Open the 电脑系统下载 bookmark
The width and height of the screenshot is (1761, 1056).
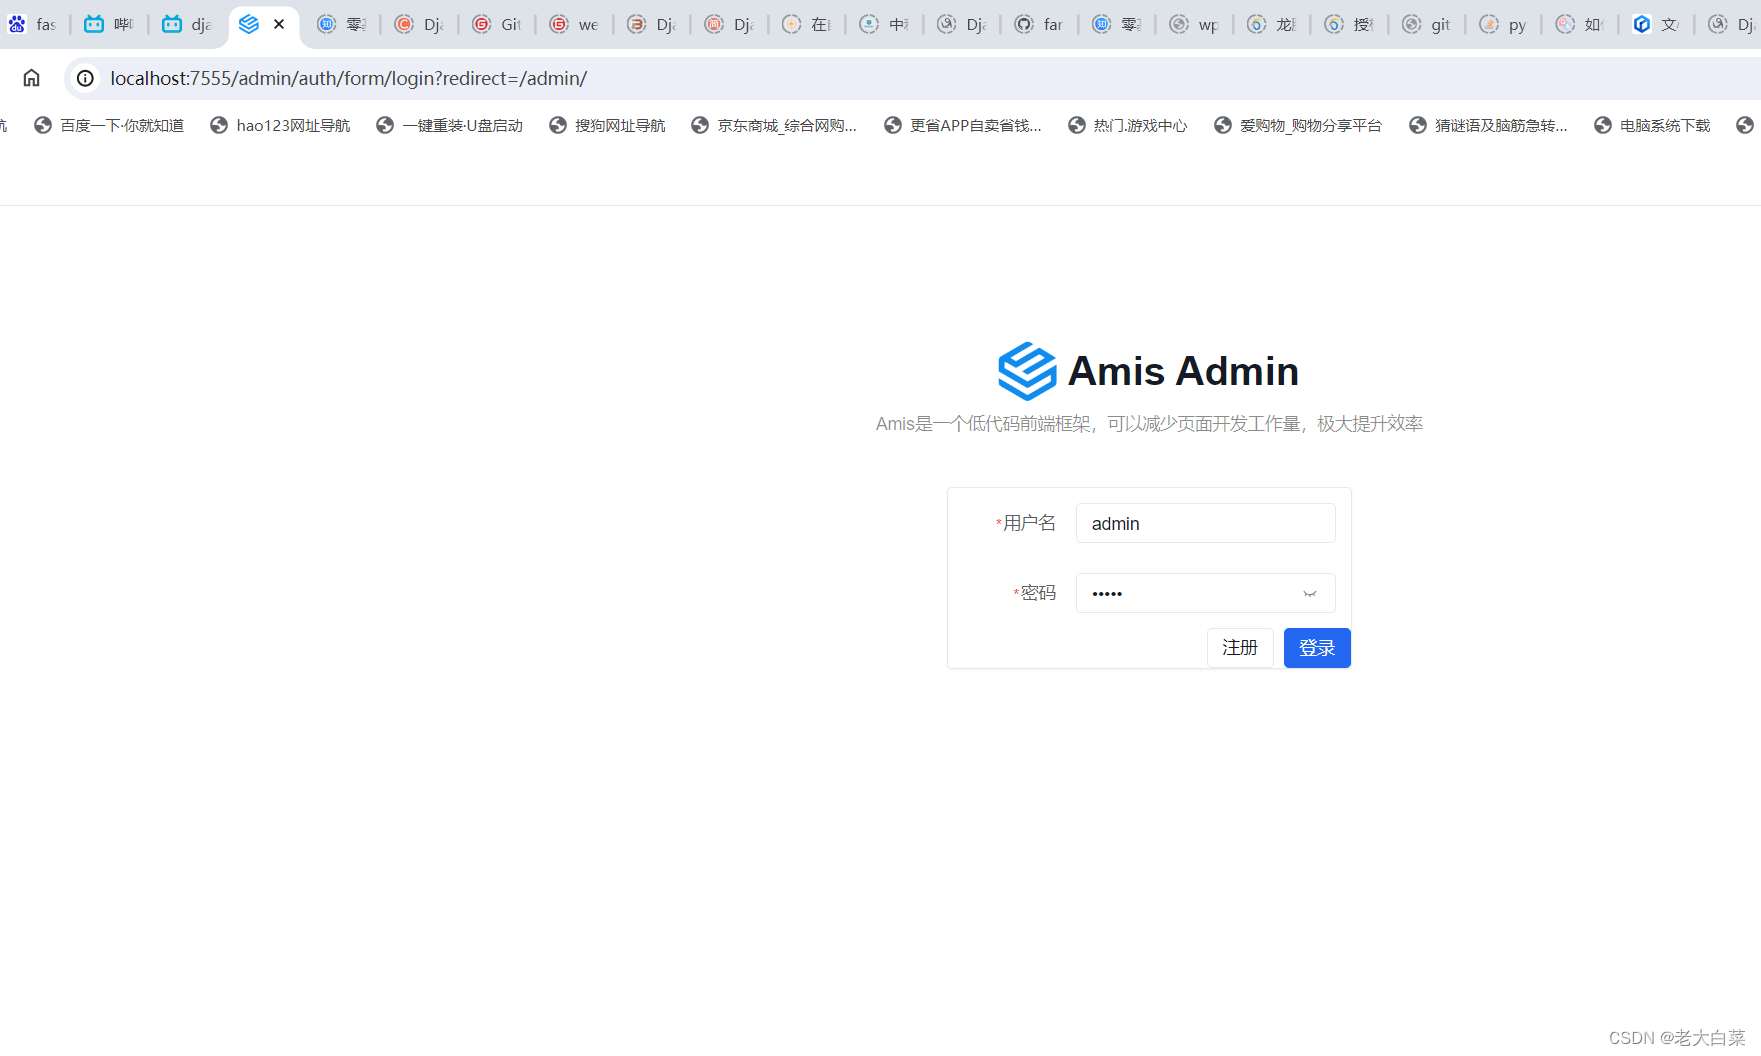pyautogui.click(x=1653, y=125)
